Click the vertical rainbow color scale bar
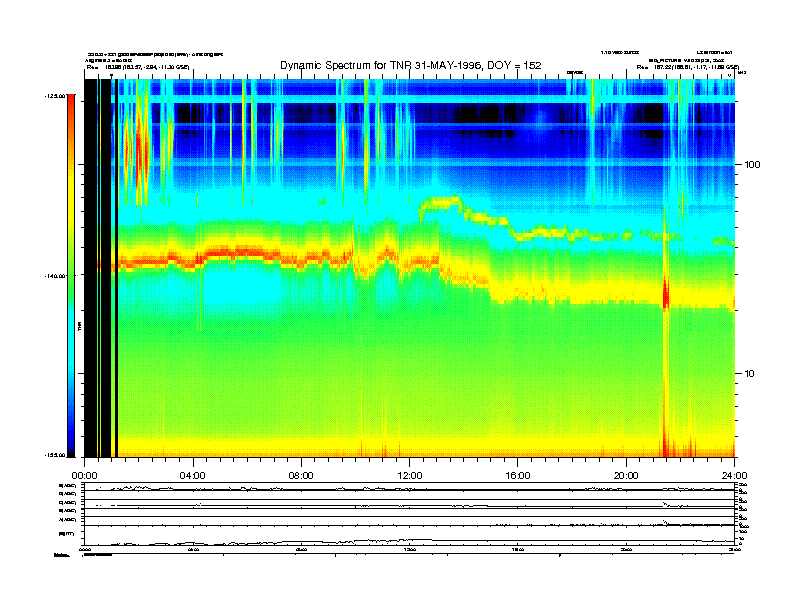Viewport: 792px width, 612px height. (71, 276)
